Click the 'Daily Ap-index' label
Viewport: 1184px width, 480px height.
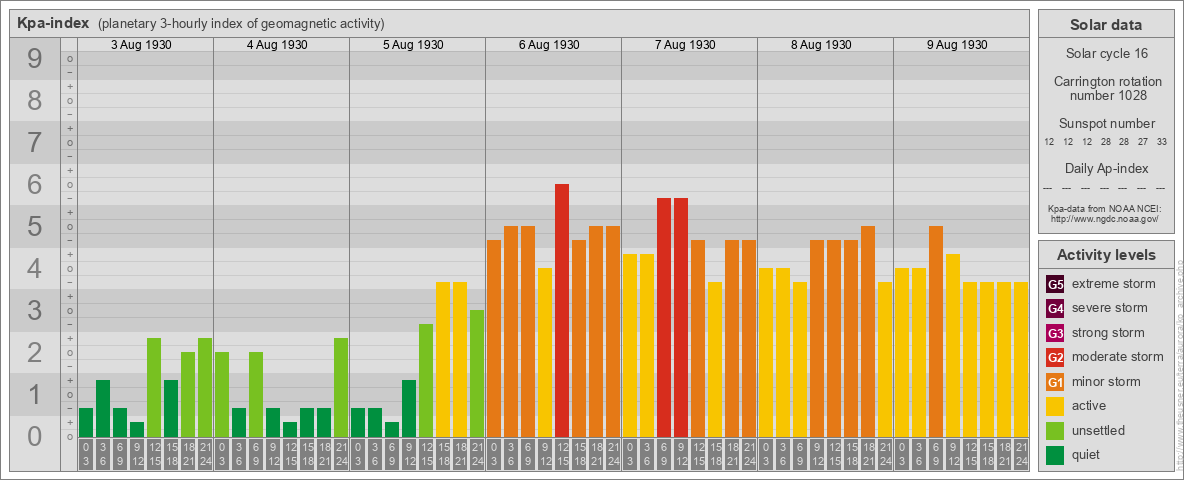[1106, 168]
